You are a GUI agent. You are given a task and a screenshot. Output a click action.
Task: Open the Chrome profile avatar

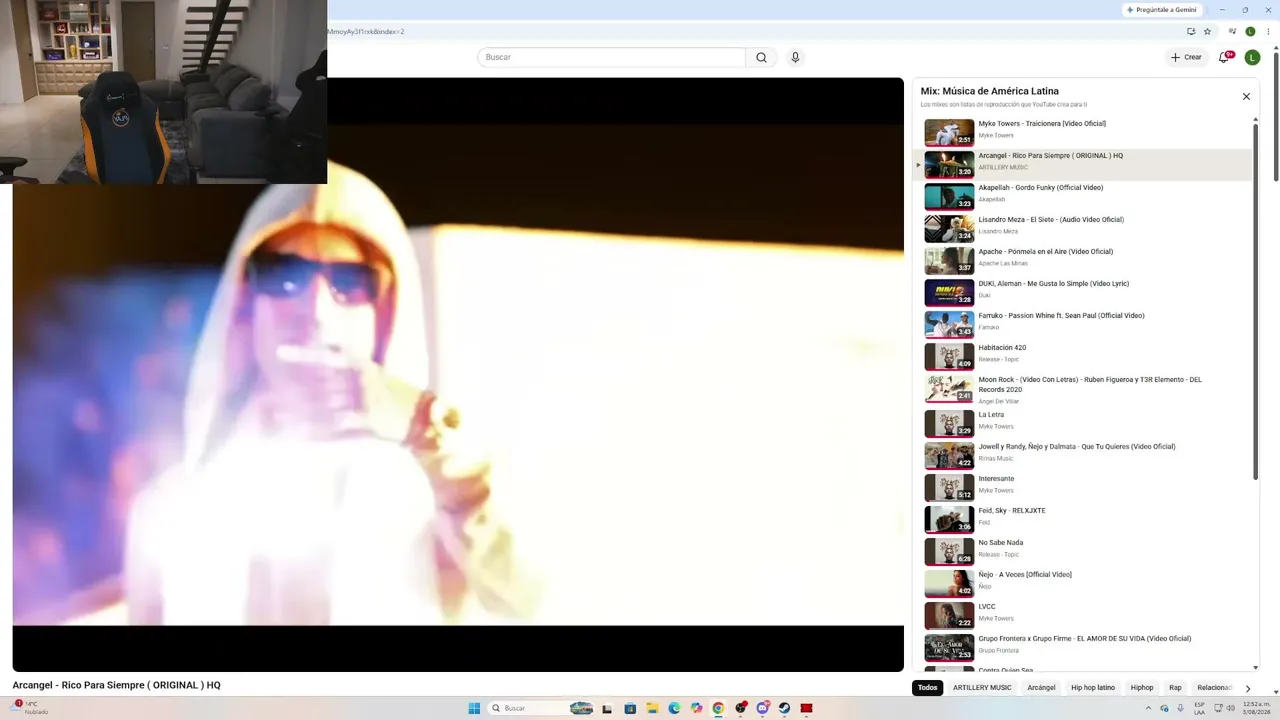pyautogui.click(x=1250, y=31)
